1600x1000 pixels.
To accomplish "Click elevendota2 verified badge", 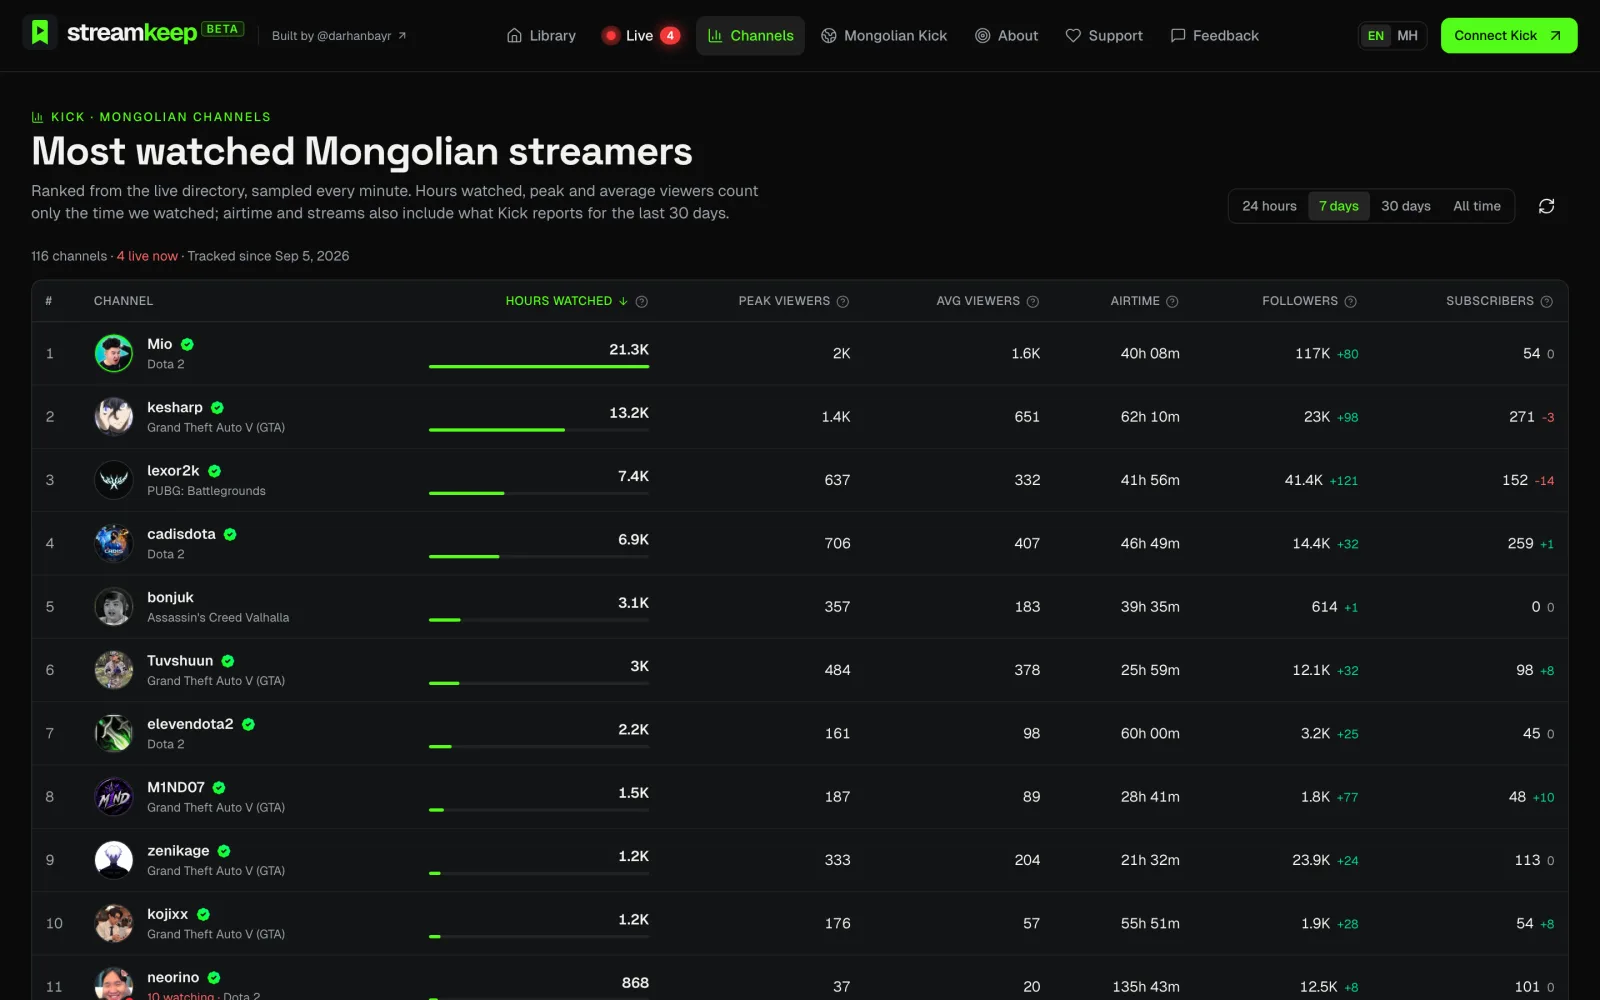I will tap(248, 724).
